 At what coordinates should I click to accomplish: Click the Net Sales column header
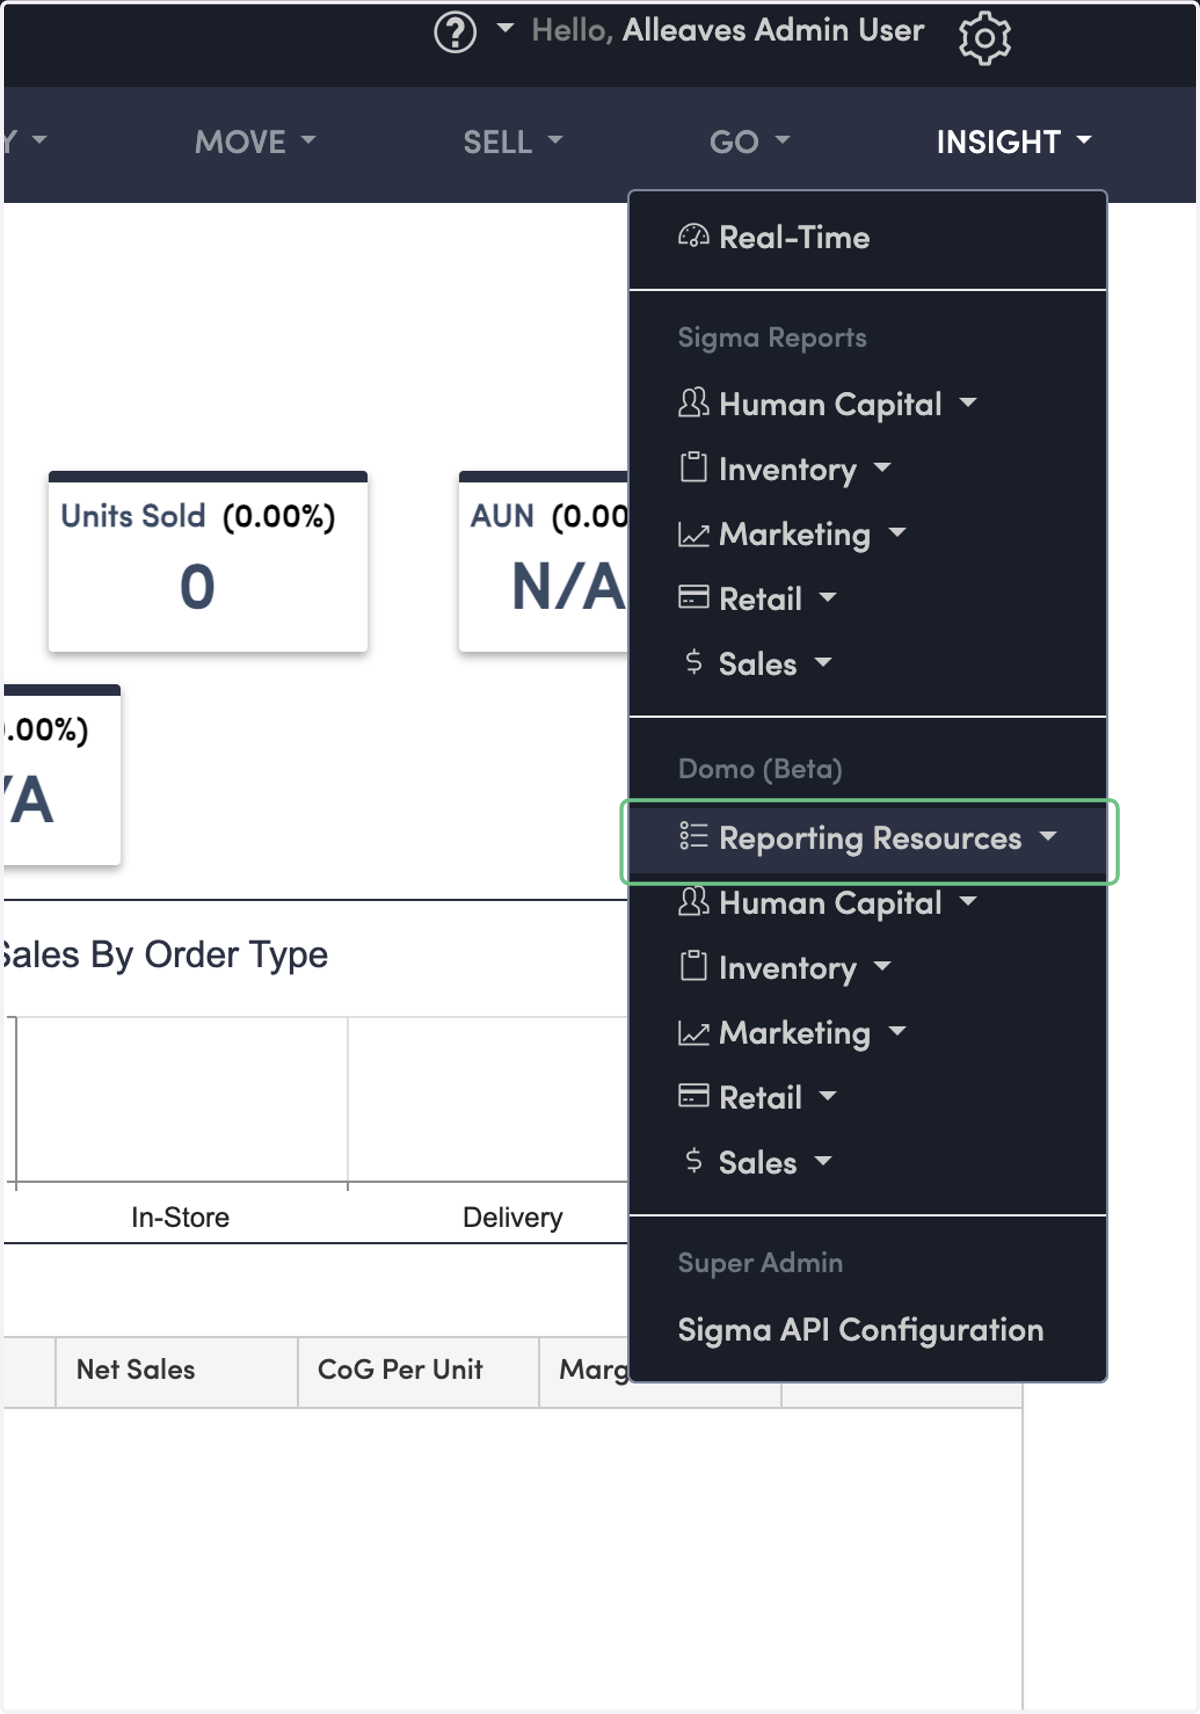177,1371
